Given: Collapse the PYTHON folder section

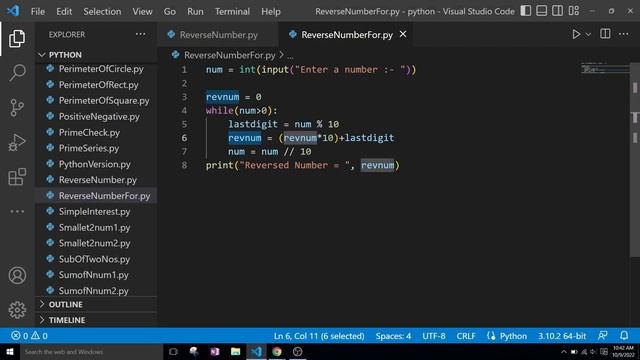Looking at the screenshot, I should (x=96, y=55).
